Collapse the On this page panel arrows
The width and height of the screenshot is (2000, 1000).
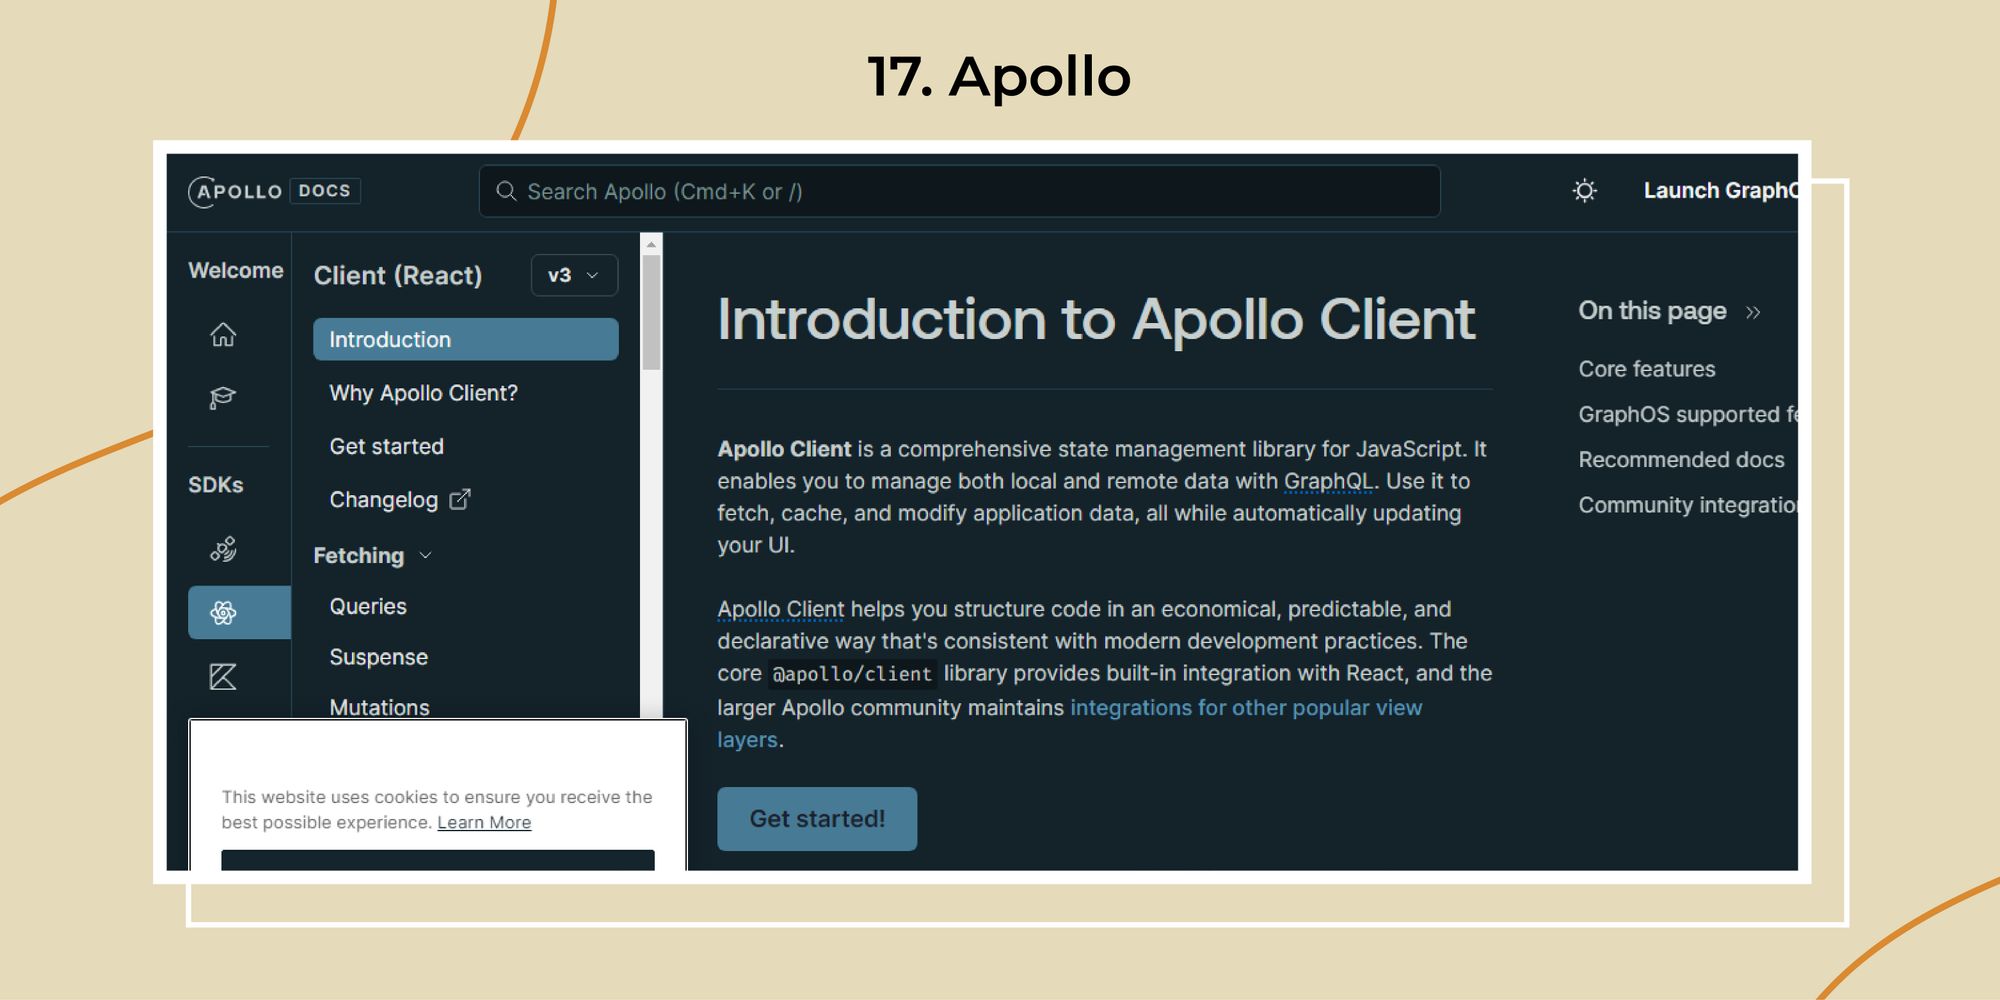[x=1753, y=312]
